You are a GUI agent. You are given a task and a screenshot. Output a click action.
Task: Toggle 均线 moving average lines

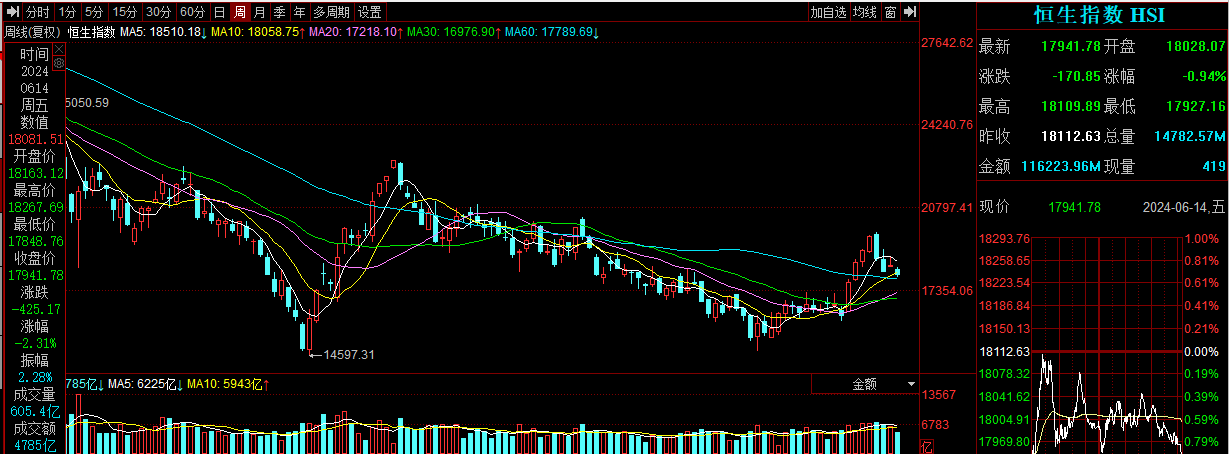click(864, 12)
